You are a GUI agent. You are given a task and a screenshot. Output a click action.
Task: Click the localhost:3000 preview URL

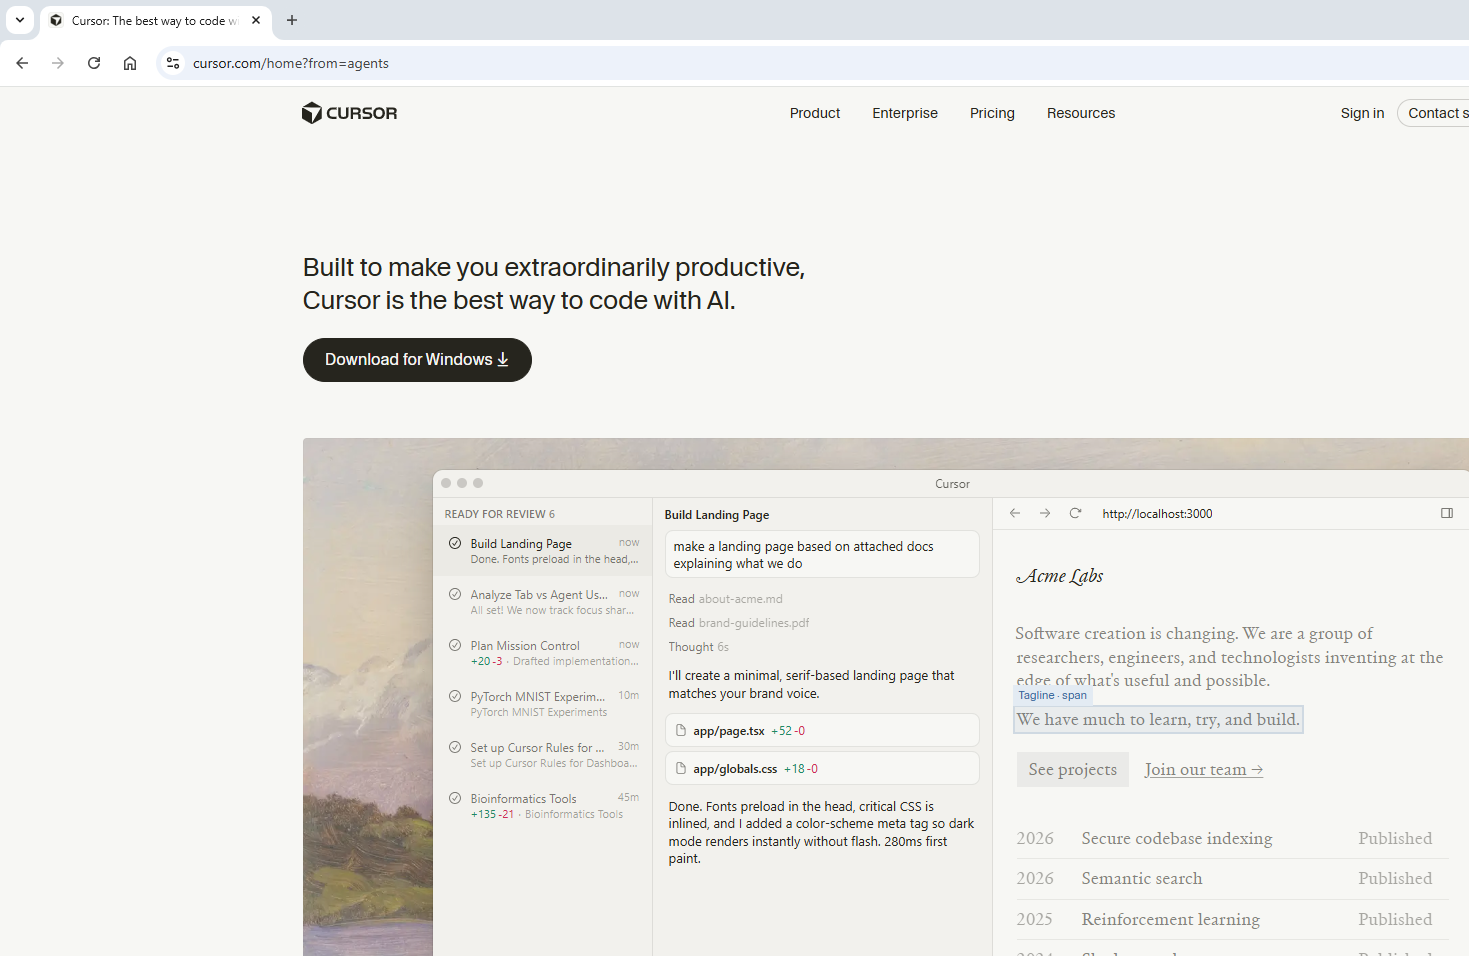pos(1157,514)
